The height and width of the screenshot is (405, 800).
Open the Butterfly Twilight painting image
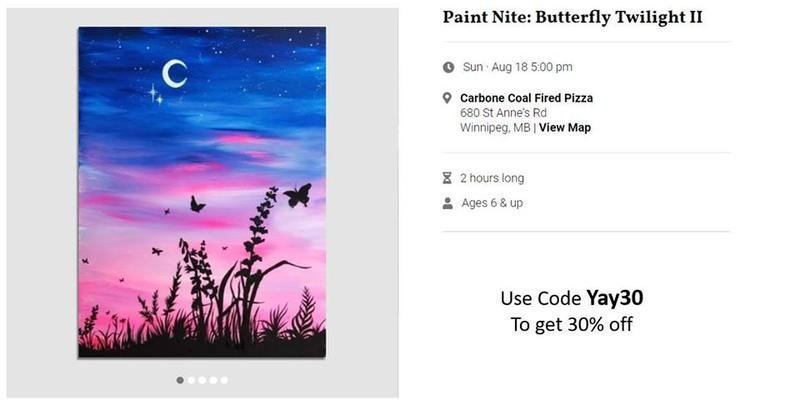202,192
